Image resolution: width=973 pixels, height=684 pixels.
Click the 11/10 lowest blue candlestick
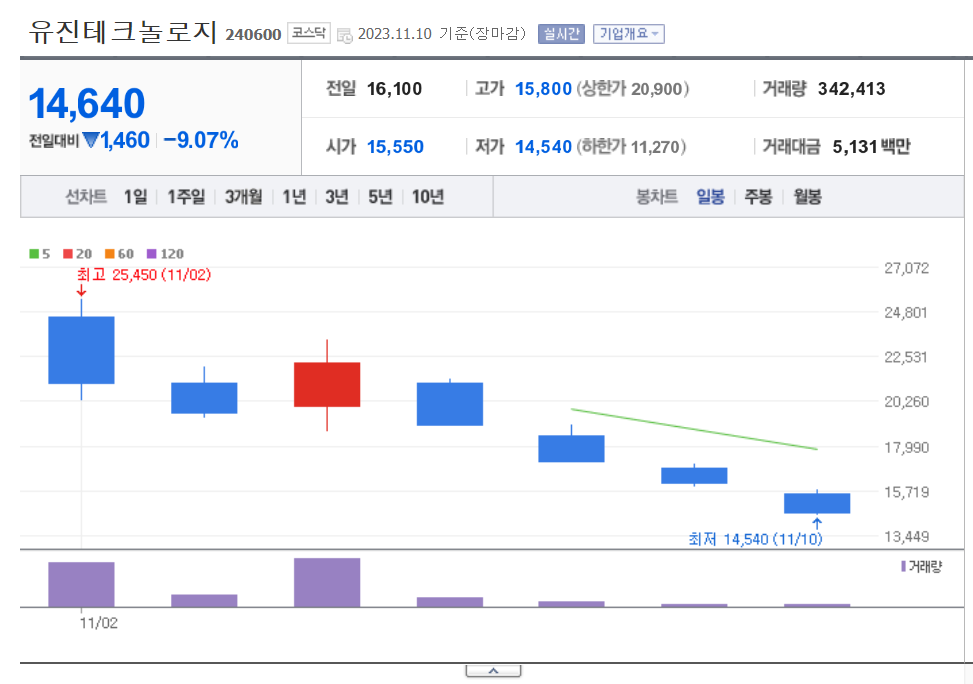point(817,503)
